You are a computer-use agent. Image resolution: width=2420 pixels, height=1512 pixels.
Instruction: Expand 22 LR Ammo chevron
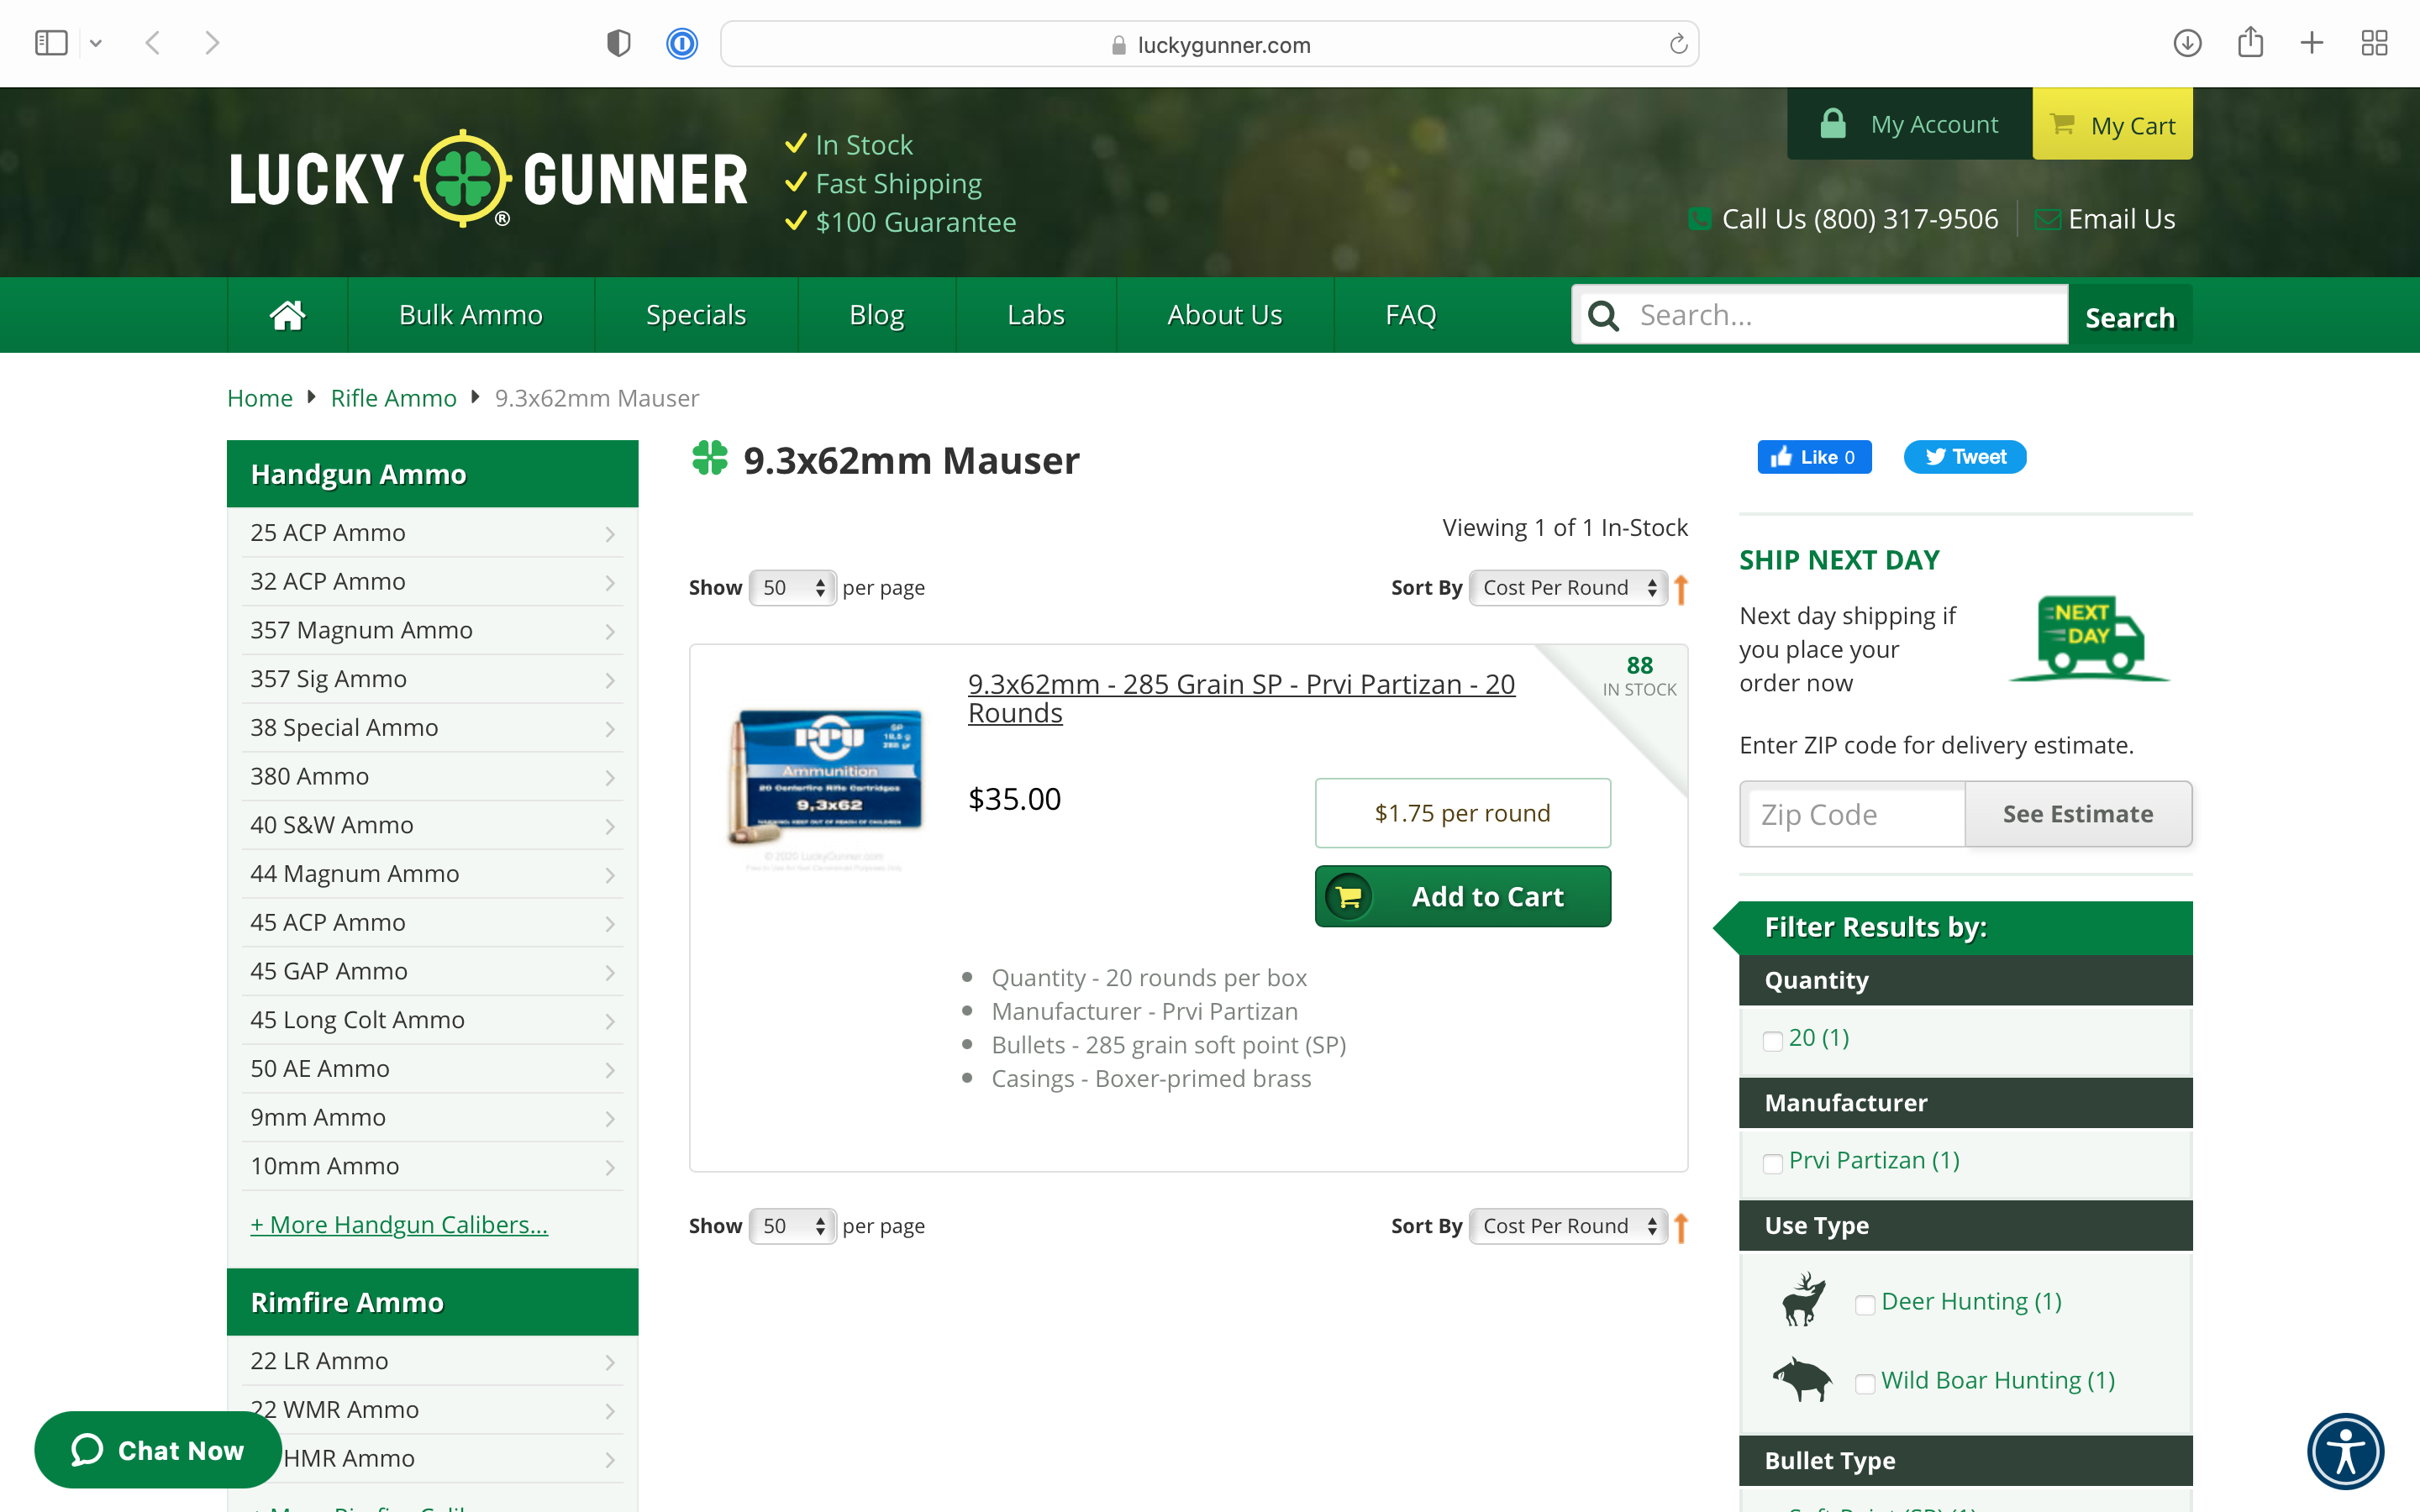[x=610, y=1363]
